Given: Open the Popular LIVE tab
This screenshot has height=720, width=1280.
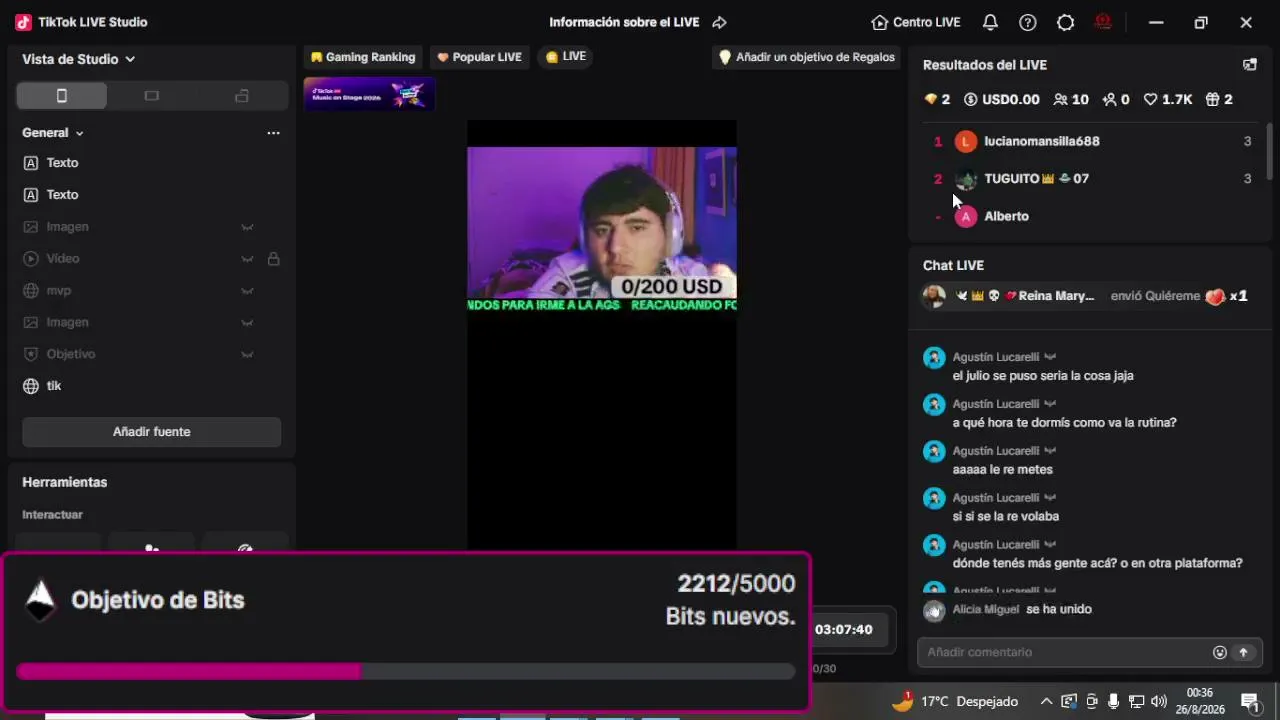Looking at the screenshot, I should 480,57.
